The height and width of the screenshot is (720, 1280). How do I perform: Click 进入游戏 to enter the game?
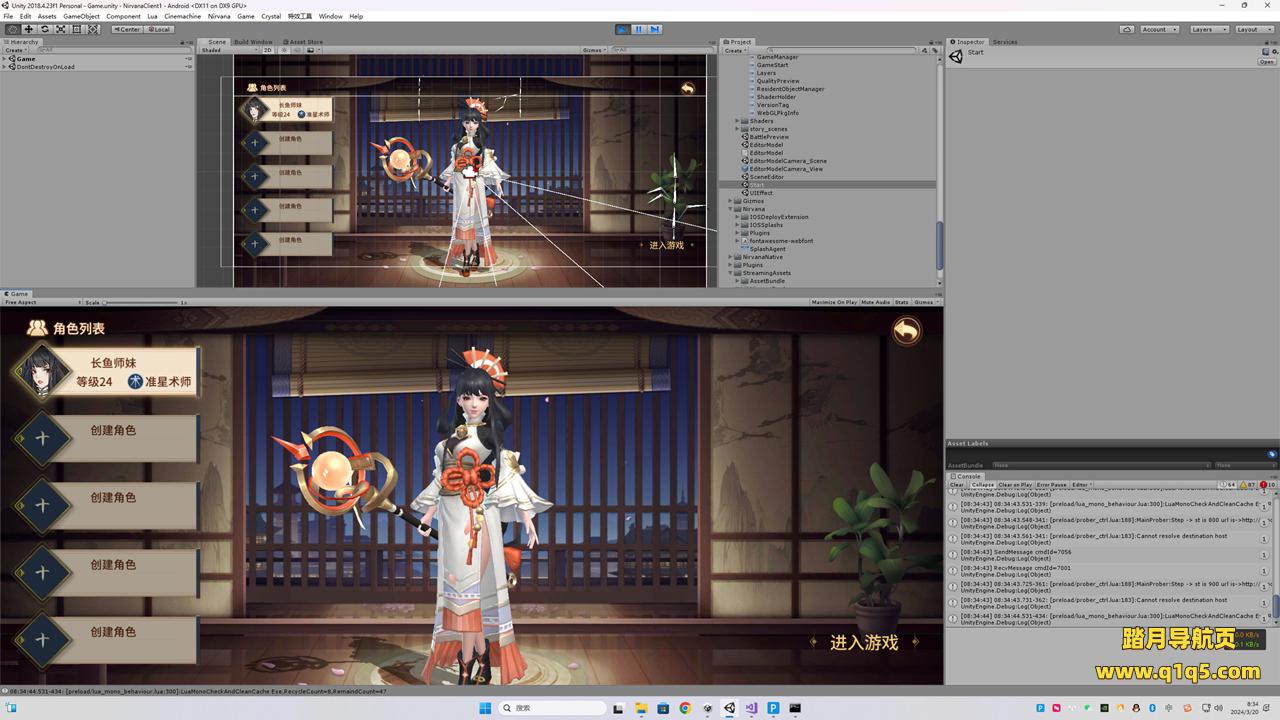tap(863, 643)
